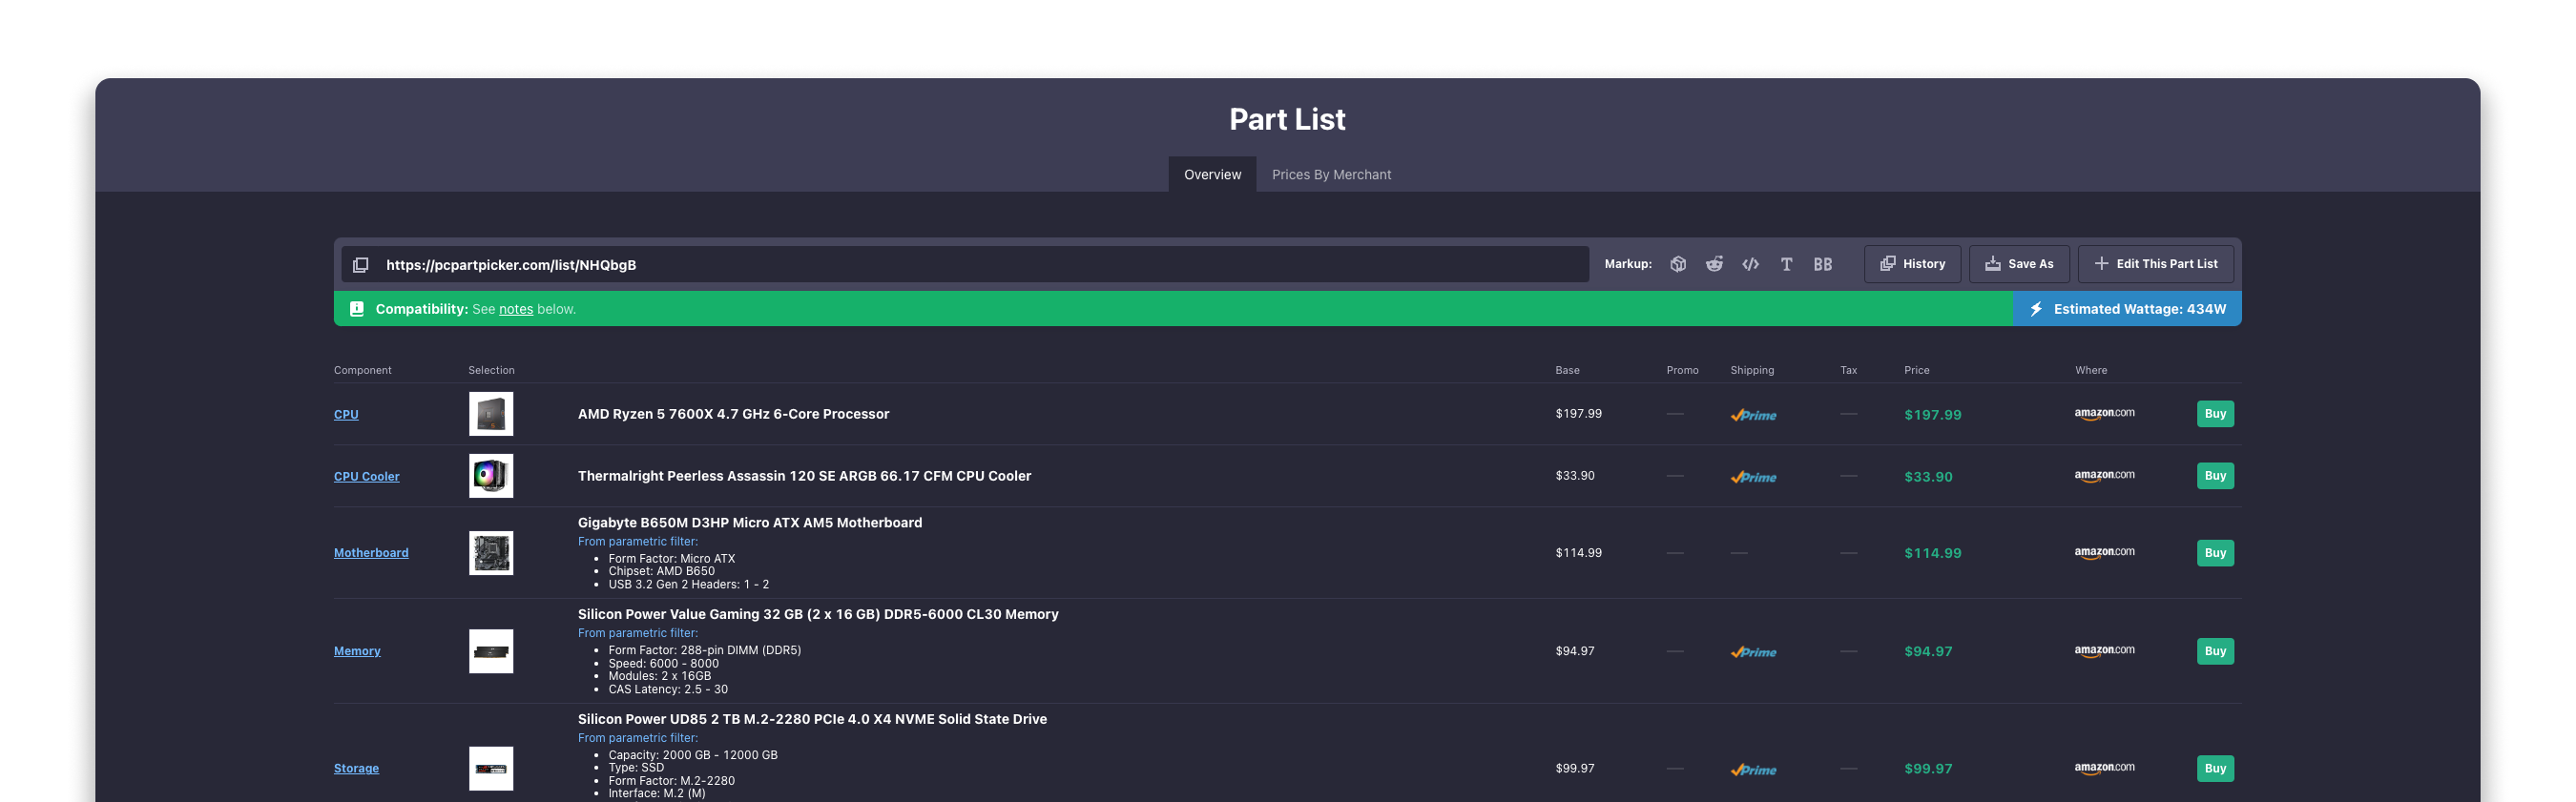Click 'Speed: 6000 - 8000' filter text
The height and width of the screenshot is (802, 2576).
point(663,664)
